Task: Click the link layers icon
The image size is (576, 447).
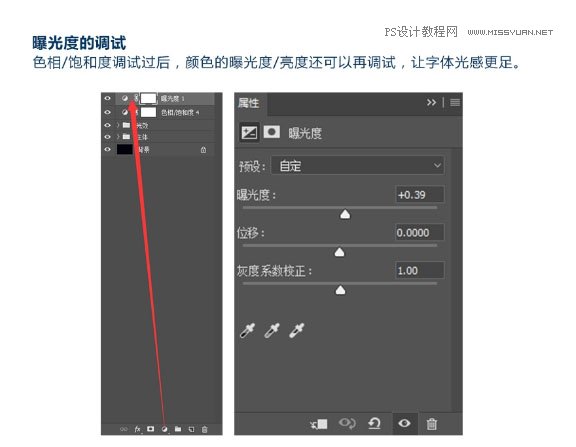Action: (x=124, y=429)
